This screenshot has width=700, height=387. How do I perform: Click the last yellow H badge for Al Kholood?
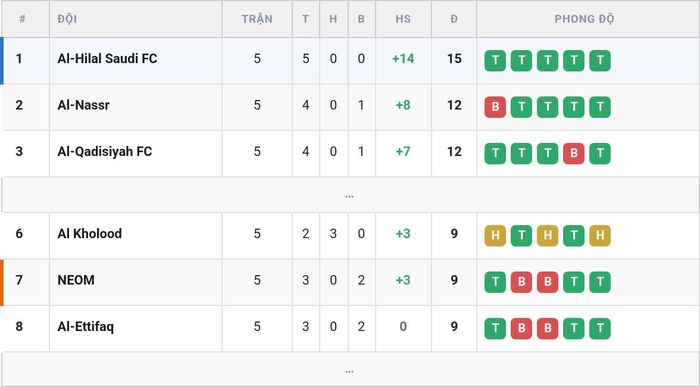pos(600,235)
